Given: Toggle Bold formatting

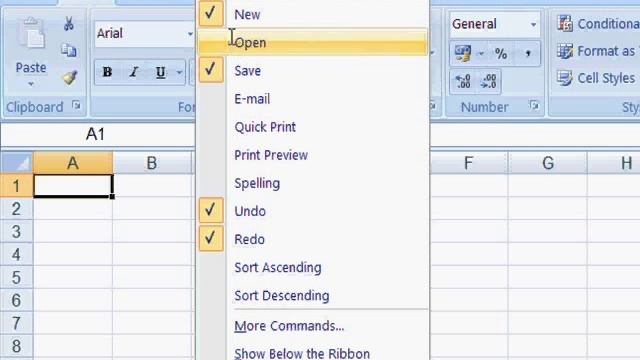Looking at the screenshot, I should point(107,72).
